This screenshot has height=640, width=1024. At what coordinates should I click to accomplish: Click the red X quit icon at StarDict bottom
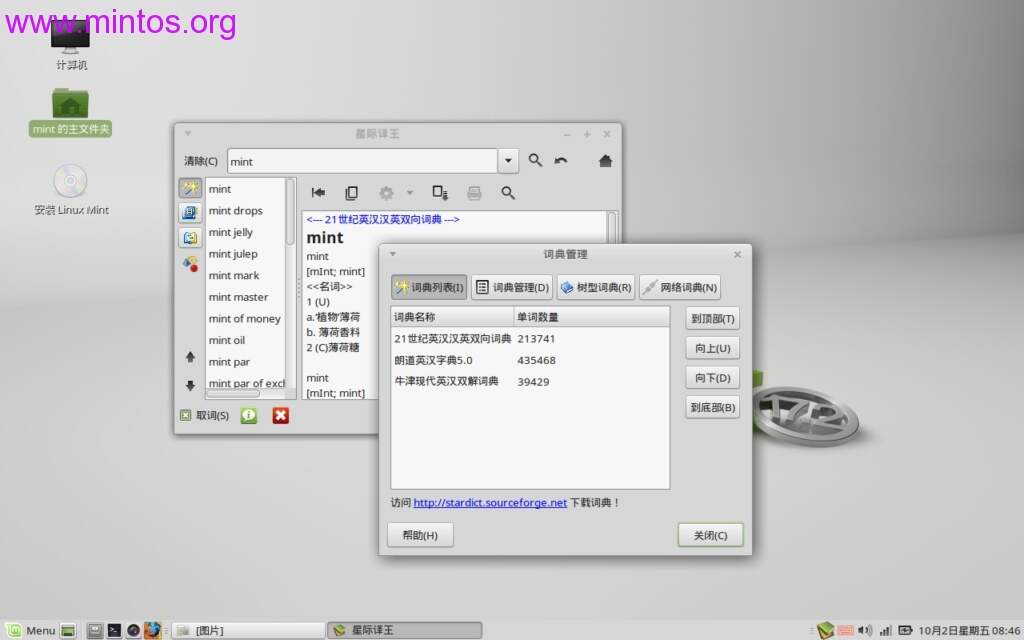point(281,415)
